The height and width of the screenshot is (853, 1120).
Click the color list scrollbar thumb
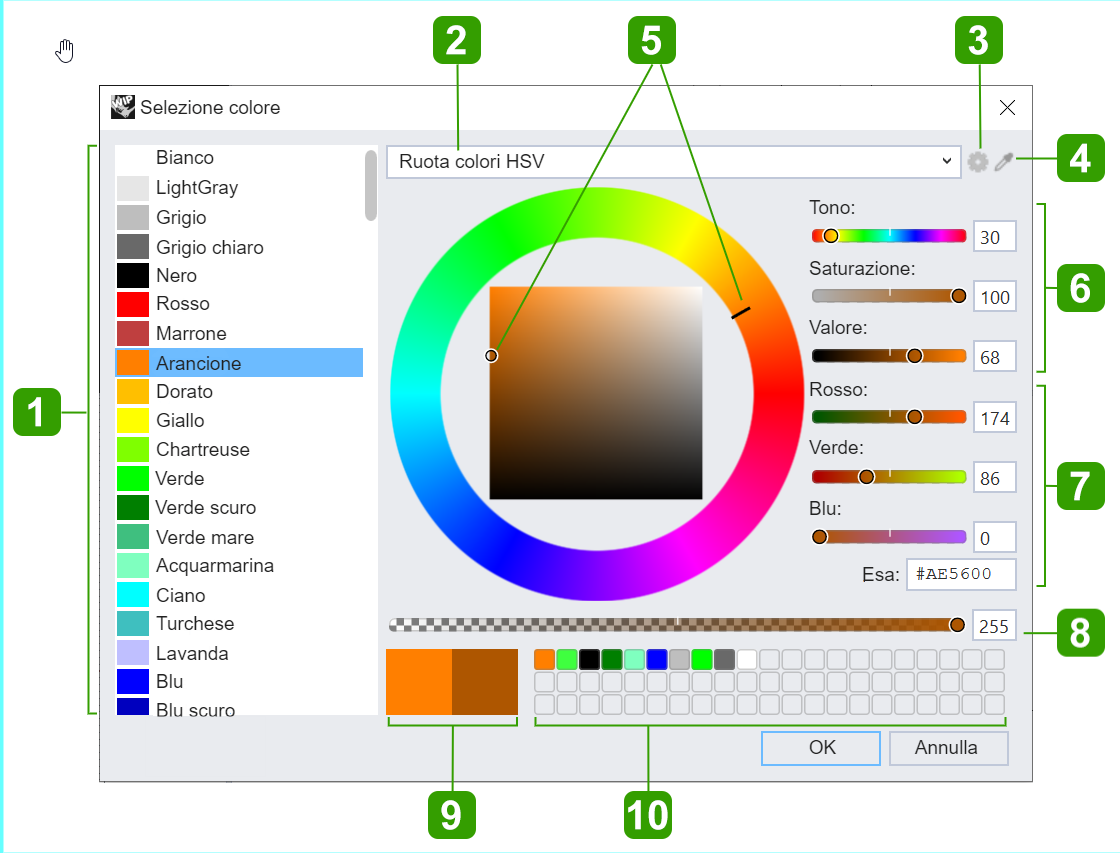click(x=371, y=186)
